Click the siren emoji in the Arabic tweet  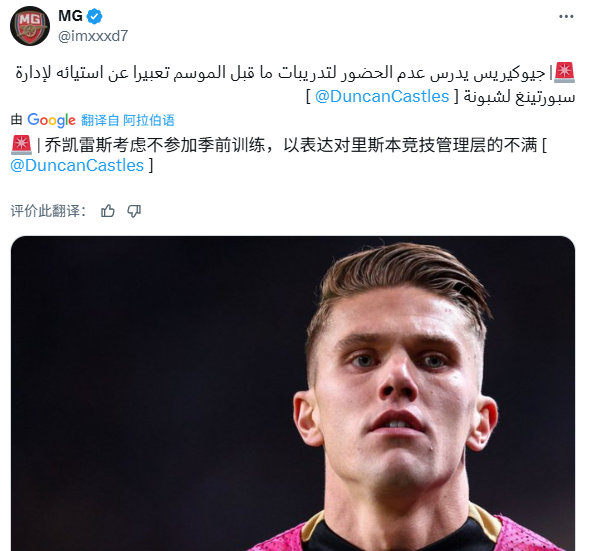coord(564,72)
